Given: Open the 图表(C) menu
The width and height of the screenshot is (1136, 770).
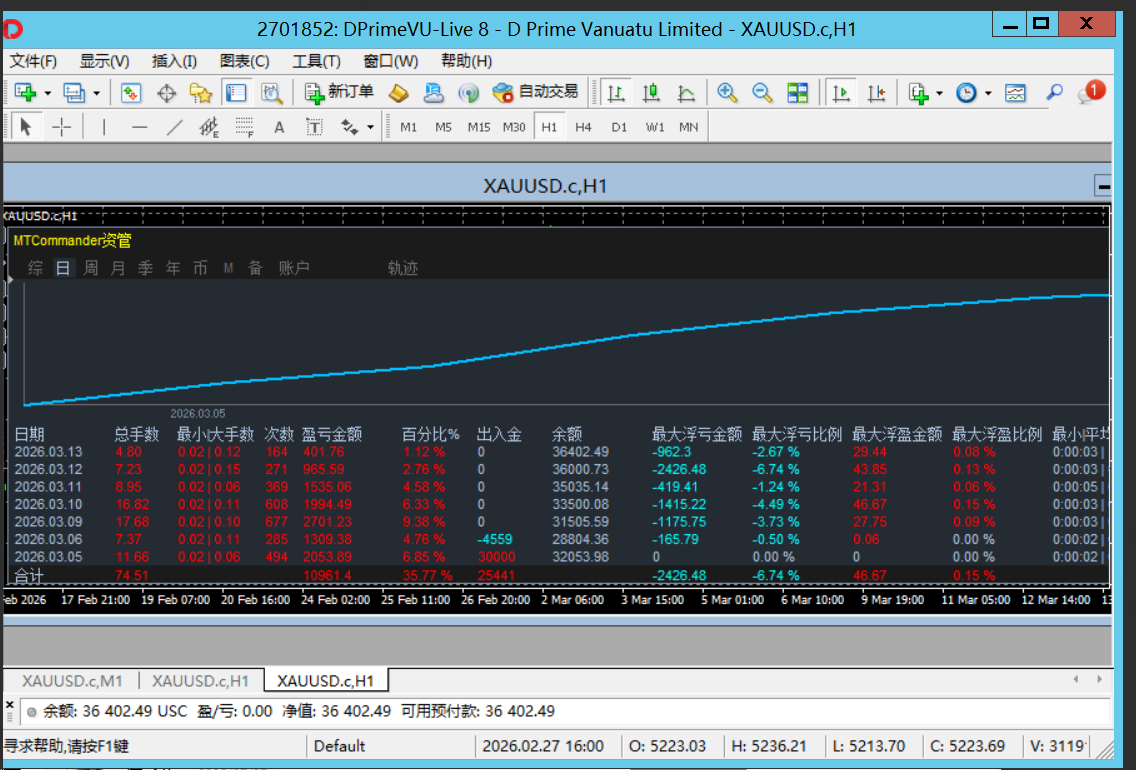Looking at the screenshot, I should pyautogui.click(x=245, y=62).
